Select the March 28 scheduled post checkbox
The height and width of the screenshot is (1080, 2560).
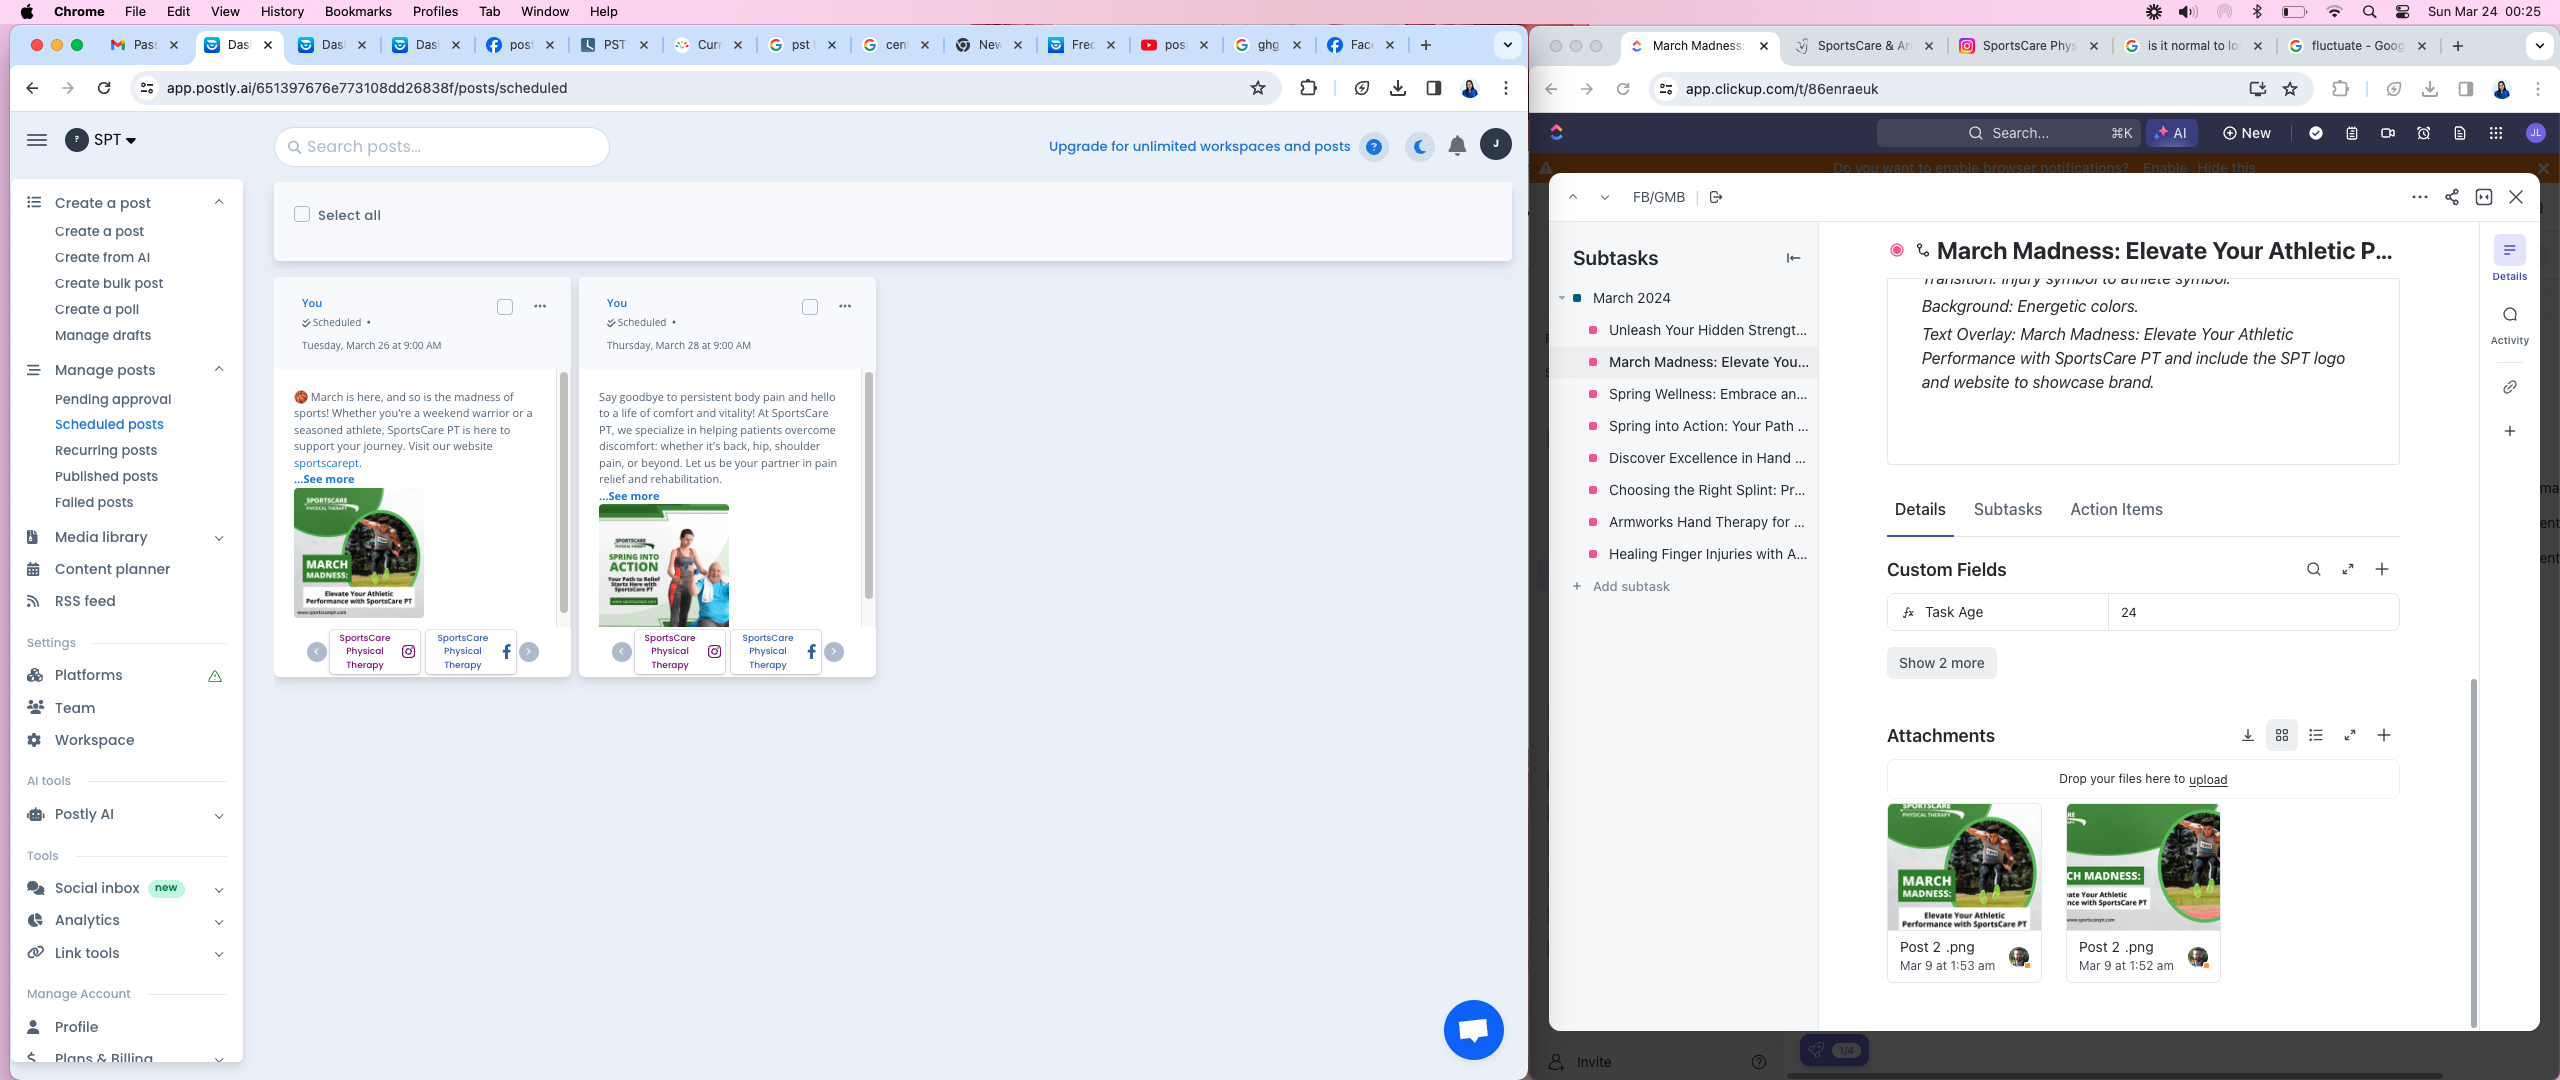pos(810,307)
